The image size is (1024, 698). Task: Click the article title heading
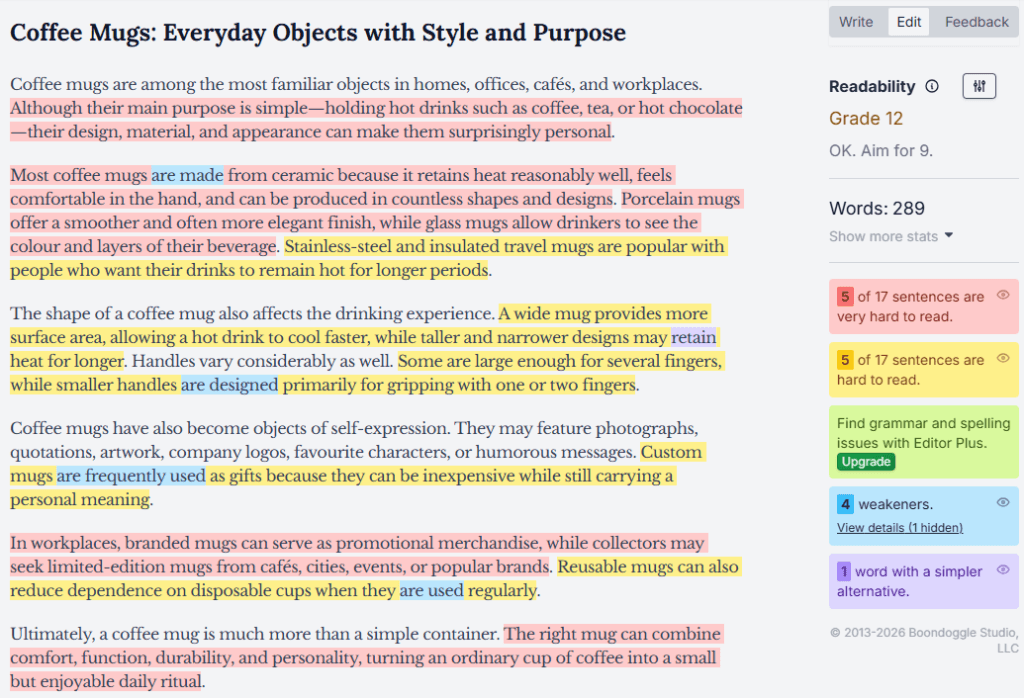pyautogui.click(x=318, y=33)
